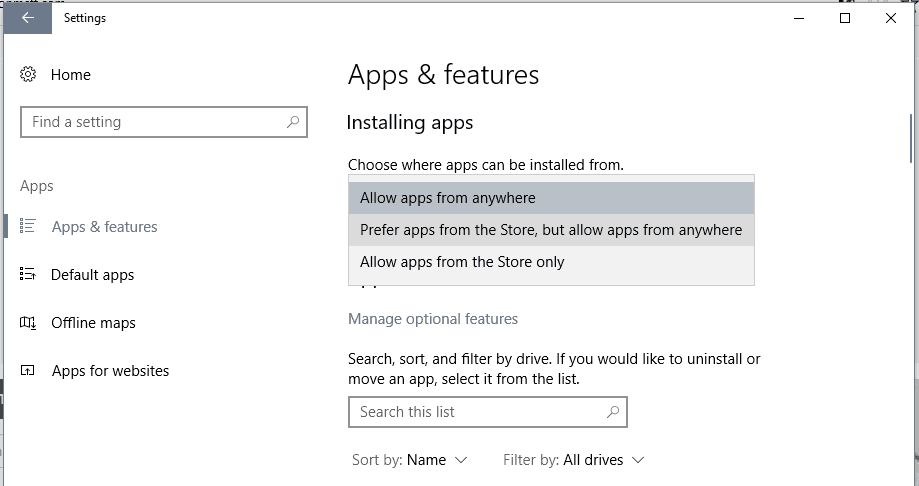Close the Settings window

point(891,18)
